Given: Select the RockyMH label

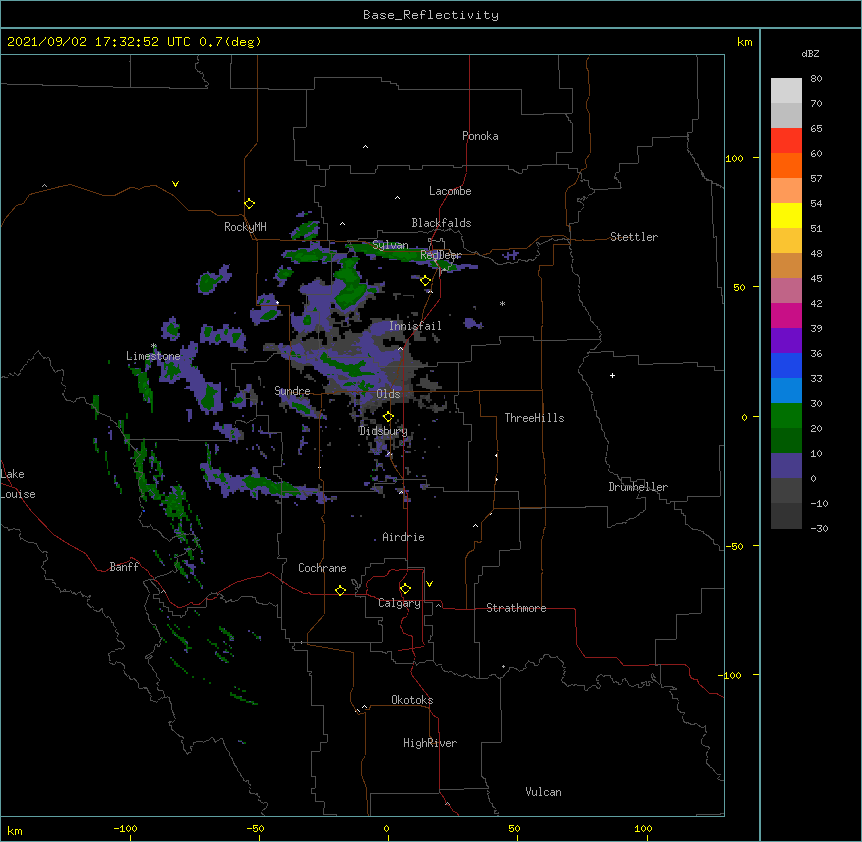Looking at the screenshot, I should [x=245, y=227].
